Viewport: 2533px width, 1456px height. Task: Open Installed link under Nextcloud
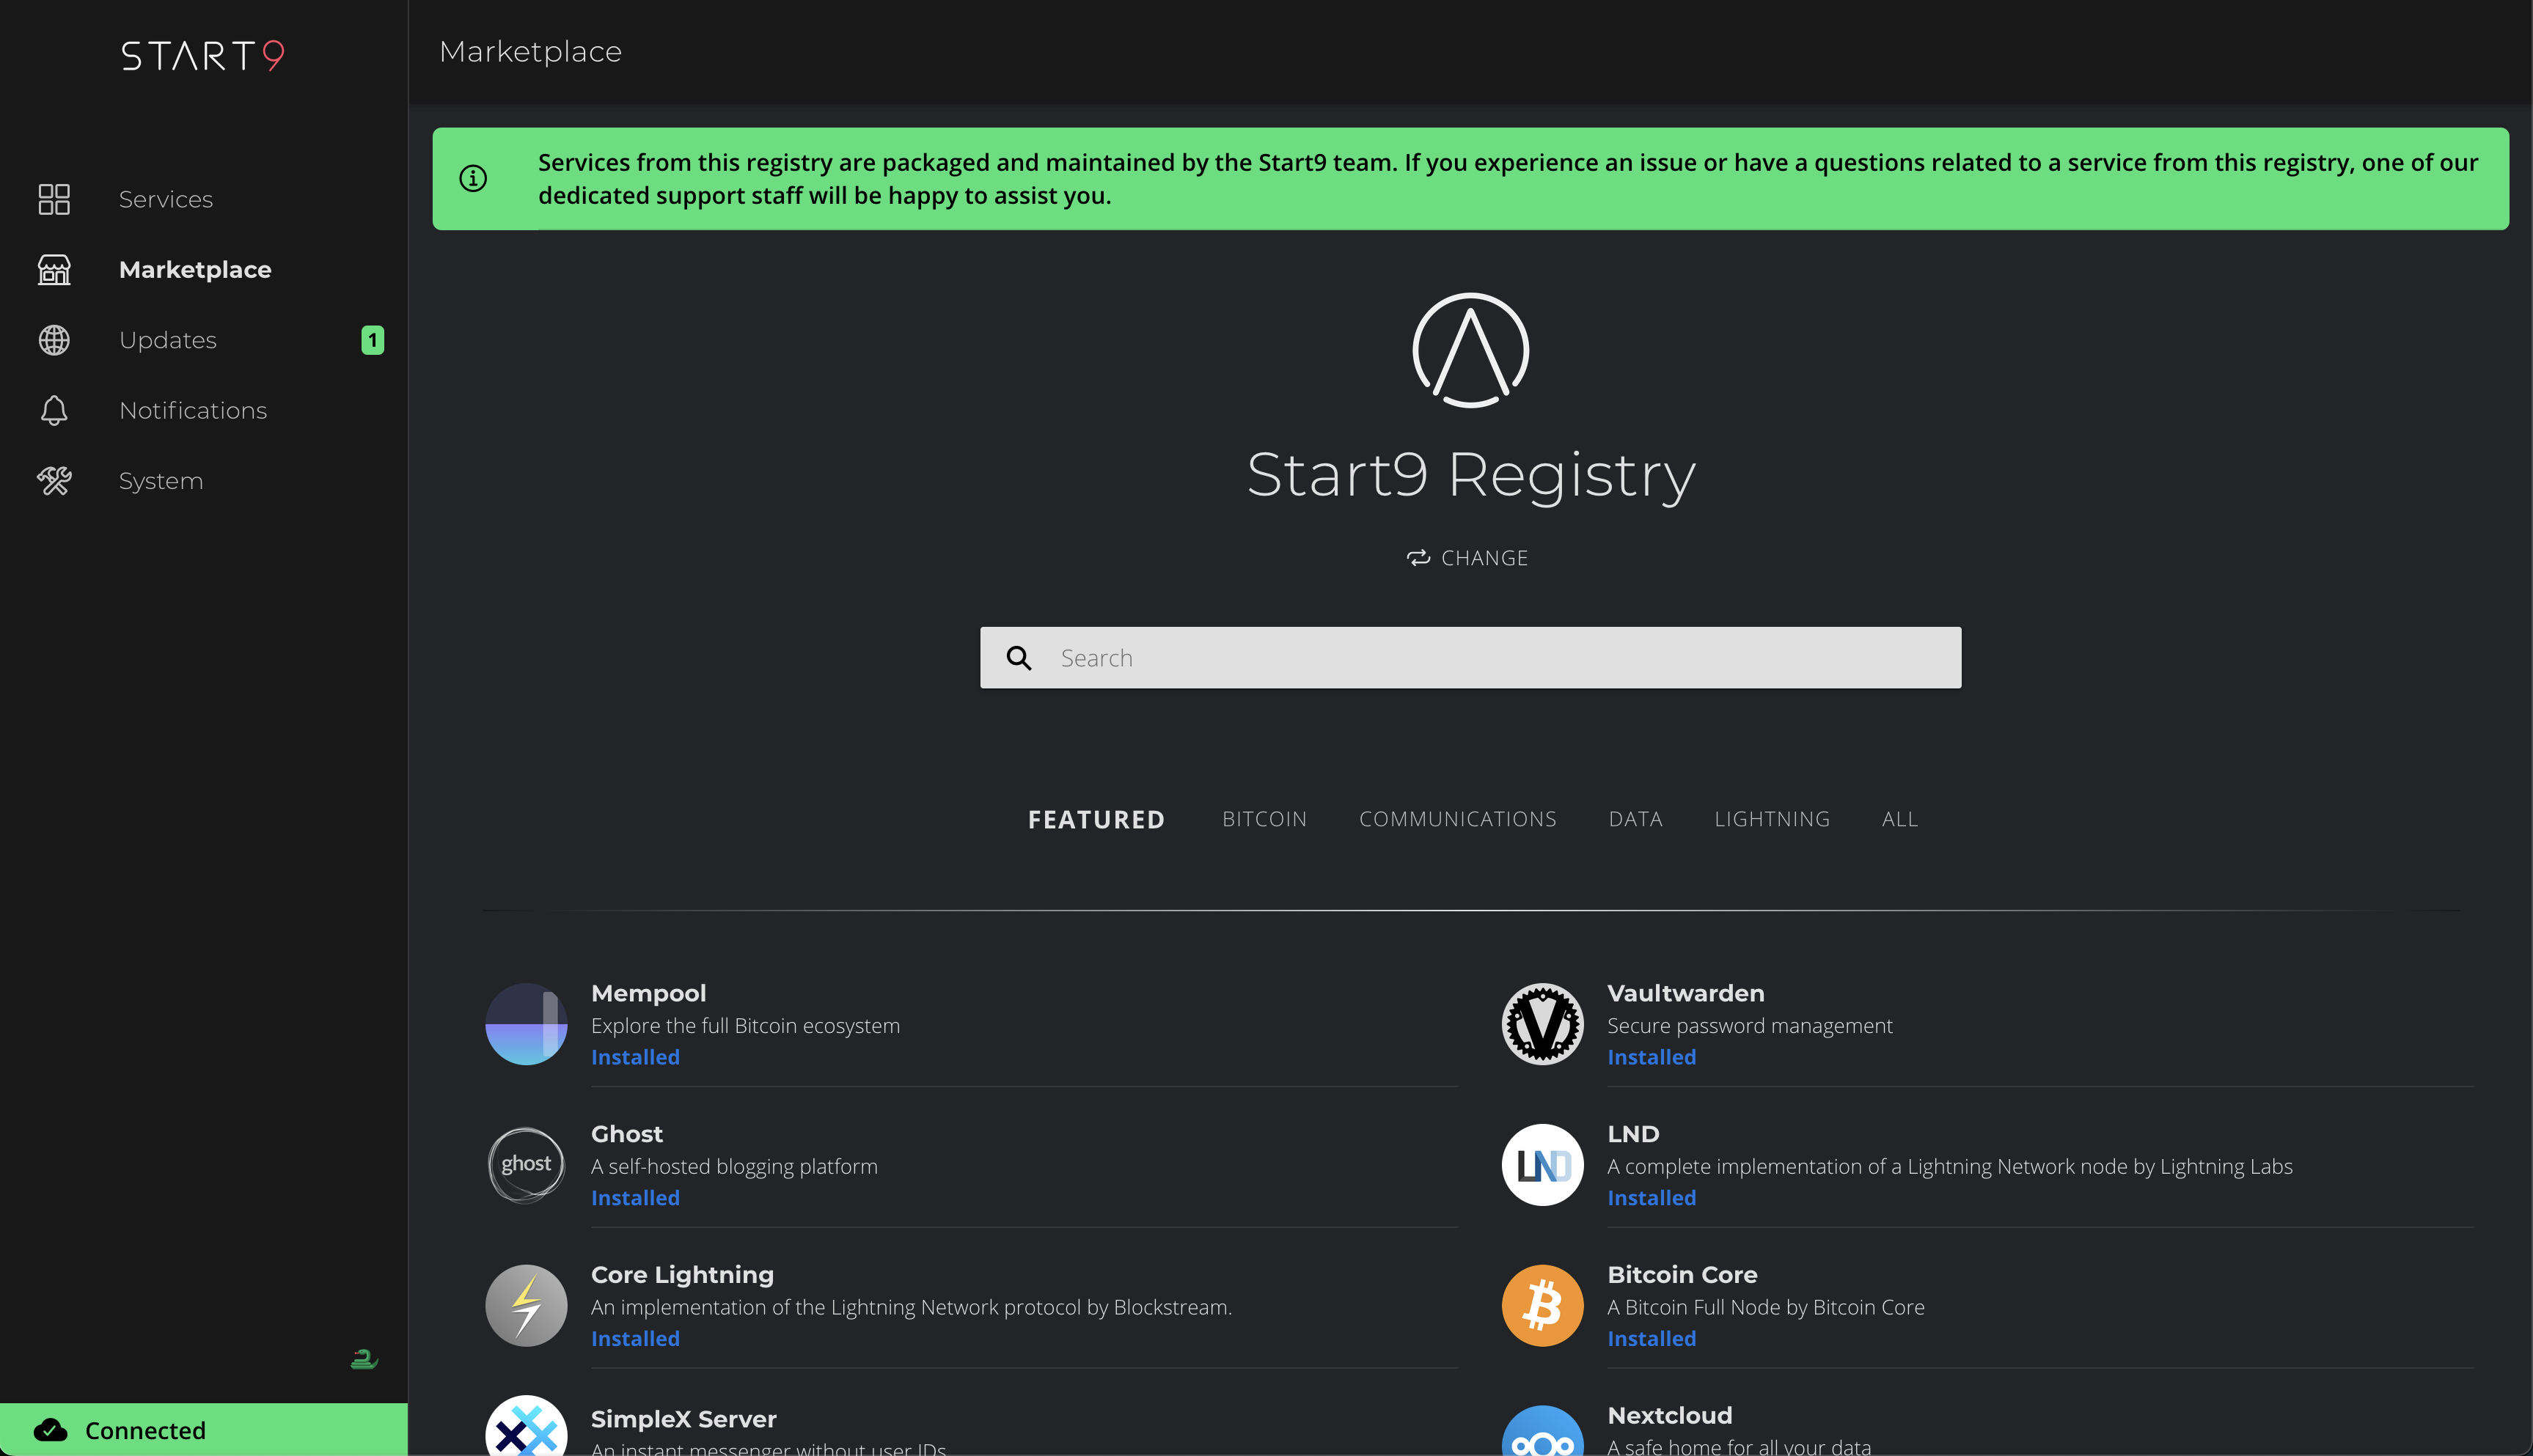1650,1452
